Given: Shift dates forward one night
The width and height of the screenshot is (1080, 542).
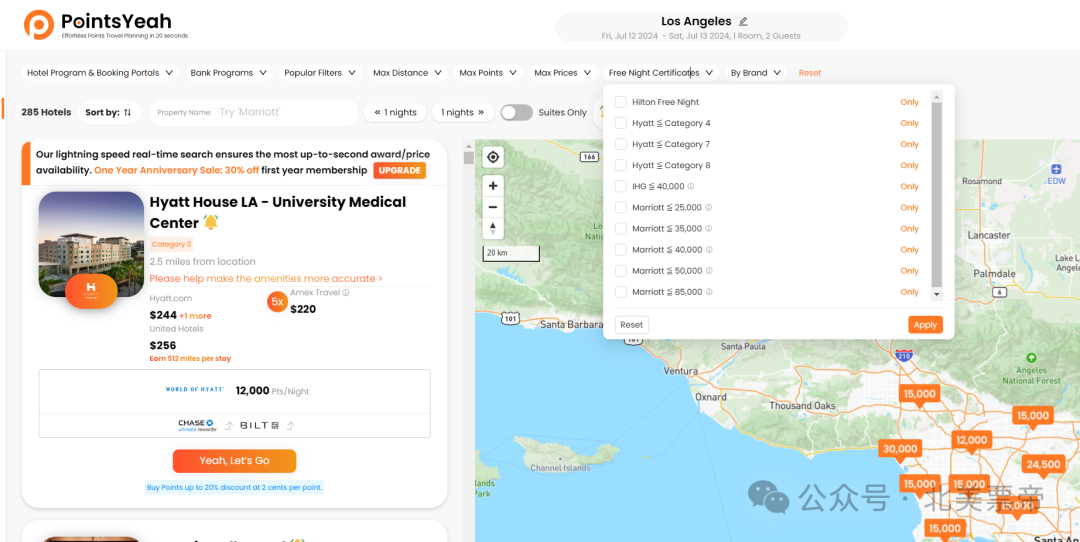Looking at the screenshot, I should tap(463, 112).
